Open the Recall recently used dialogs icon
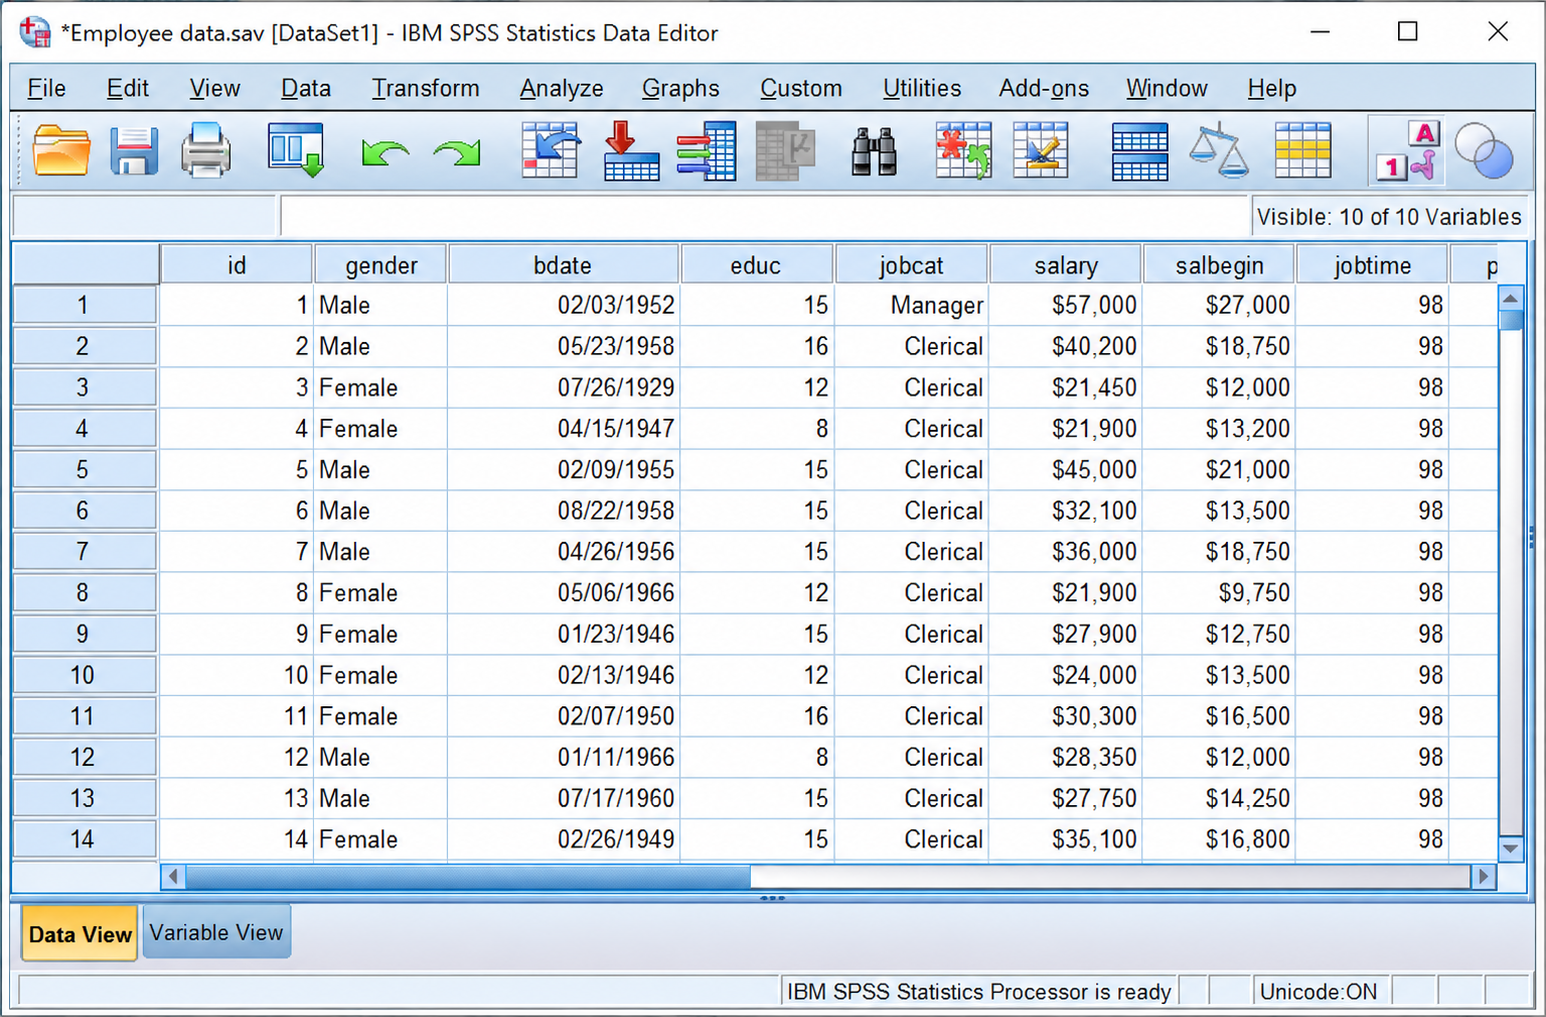Viewport: 1546px width, 1017px height. pos(296,151)
